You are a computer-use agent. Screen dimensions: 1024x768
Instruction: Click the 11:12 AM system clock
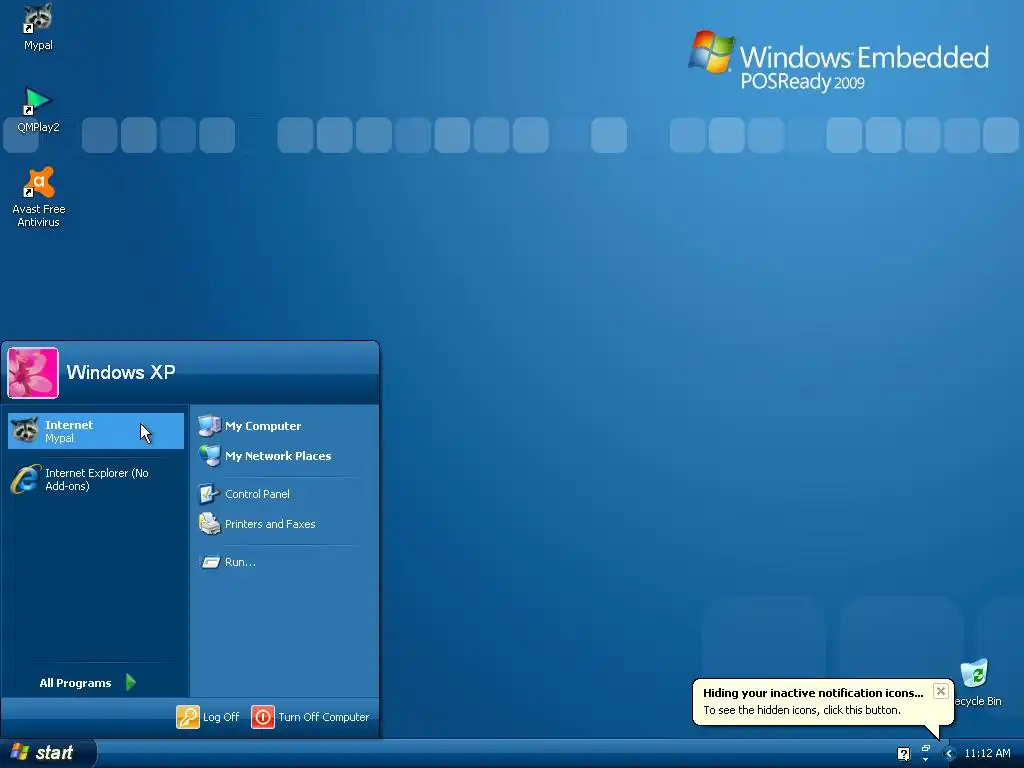[x=987, y=754]
